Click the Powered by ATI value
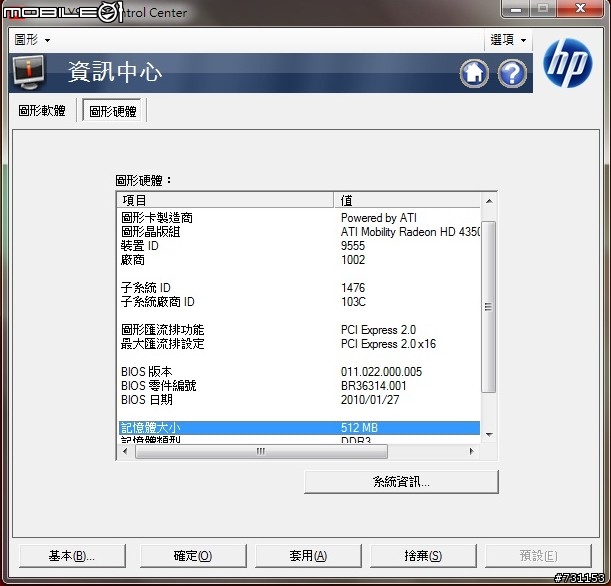 pos(379,218)
